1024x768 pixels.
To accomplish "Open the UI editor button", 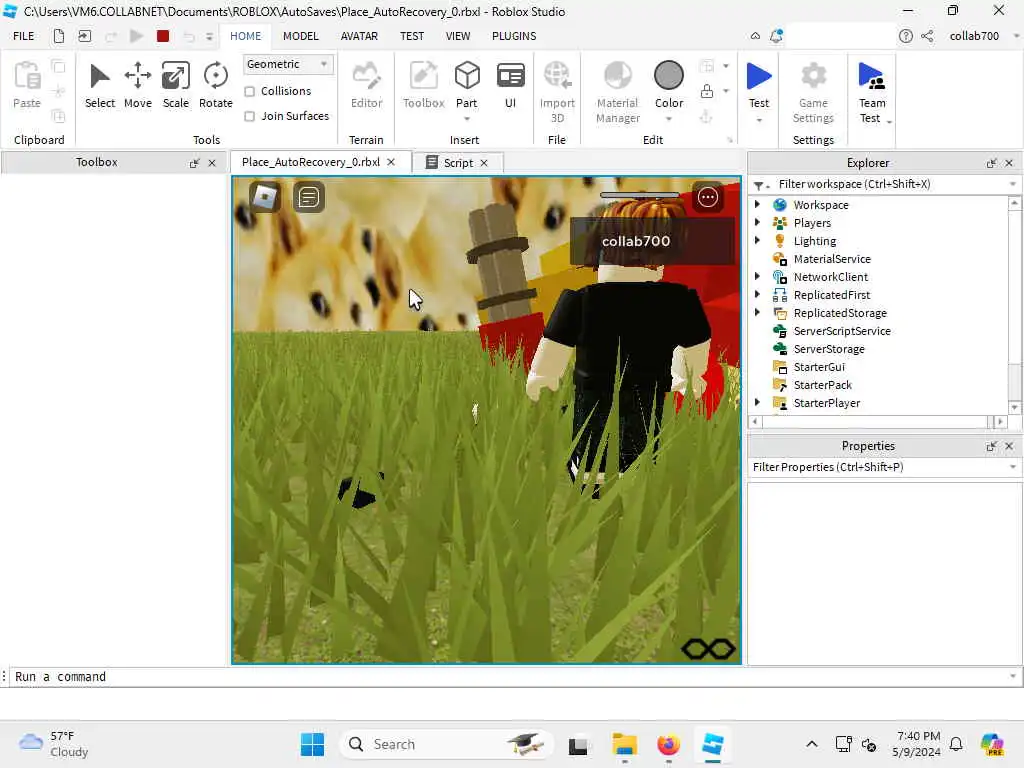I will pos(510,85).
